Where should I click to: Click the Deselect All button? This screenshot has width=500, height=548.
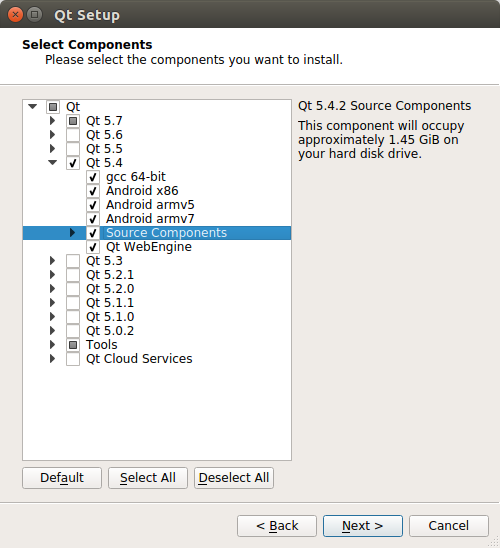[x=234, y=478]
